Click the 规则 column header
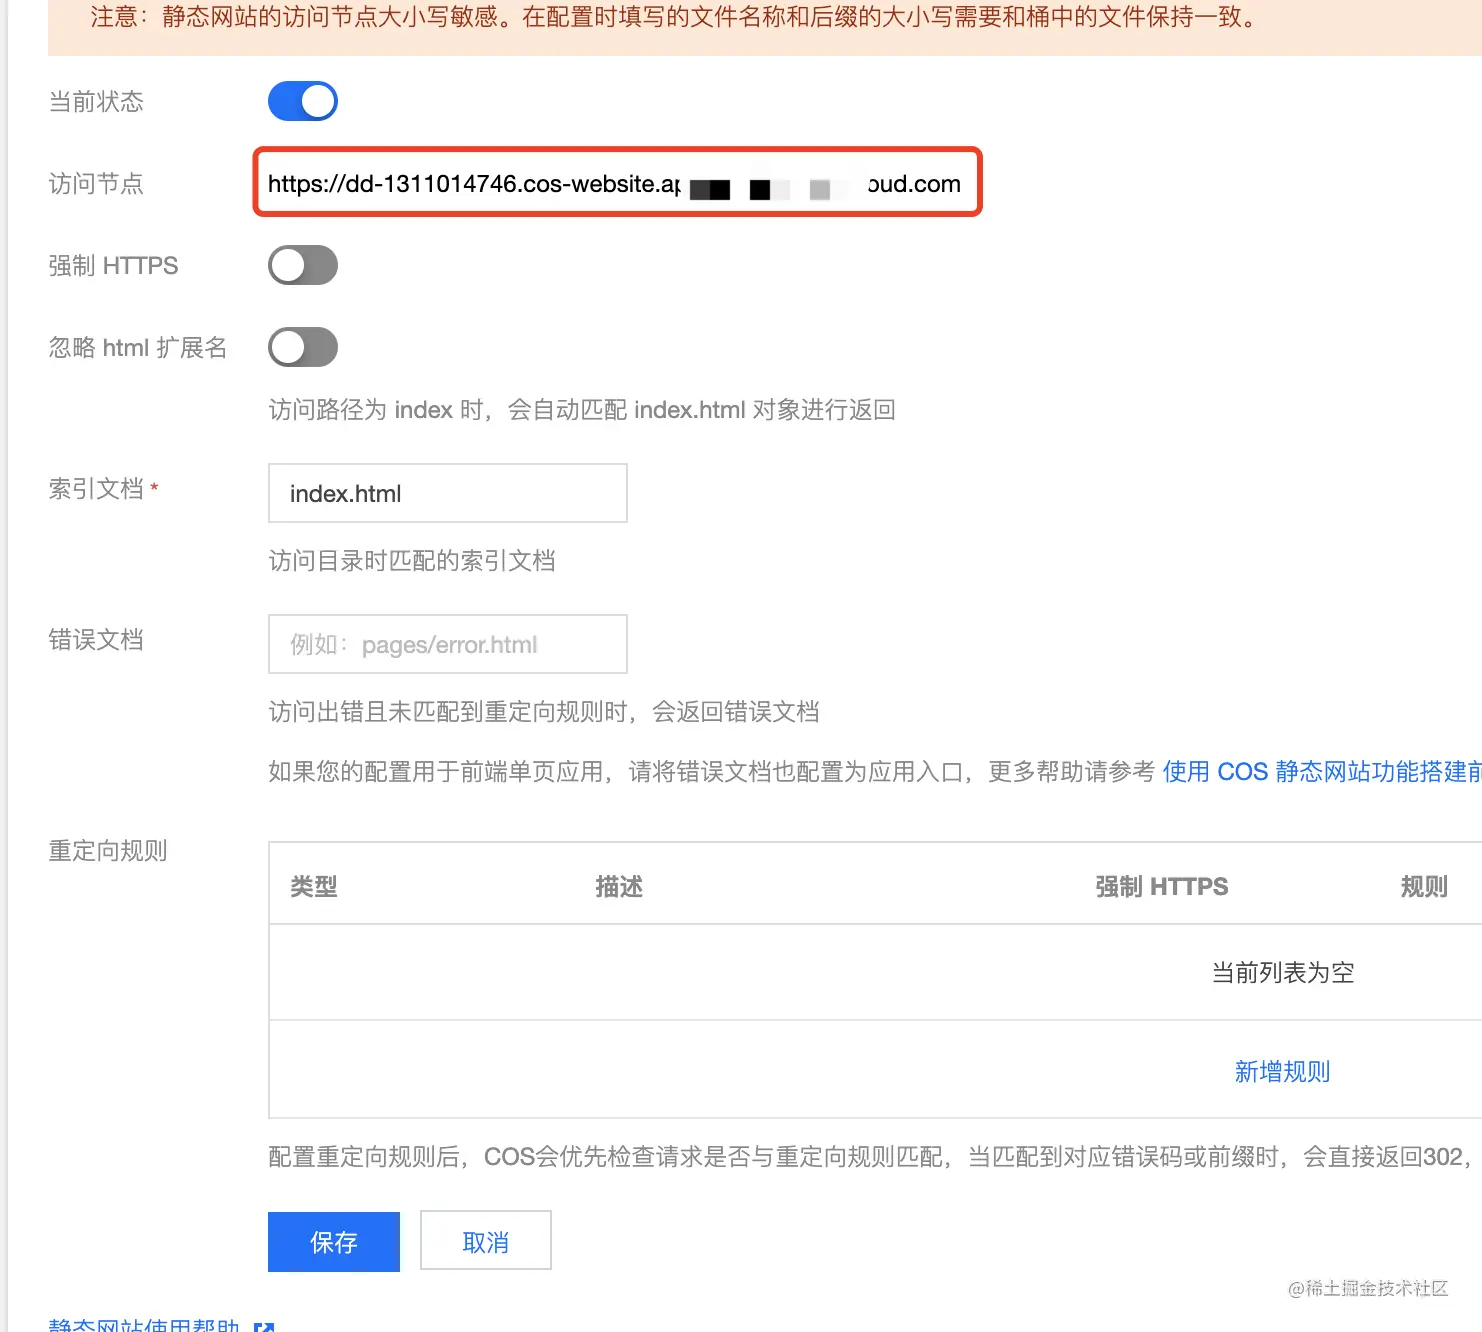Viewport: 1482px width, 1332px height. coord(1424,886)
